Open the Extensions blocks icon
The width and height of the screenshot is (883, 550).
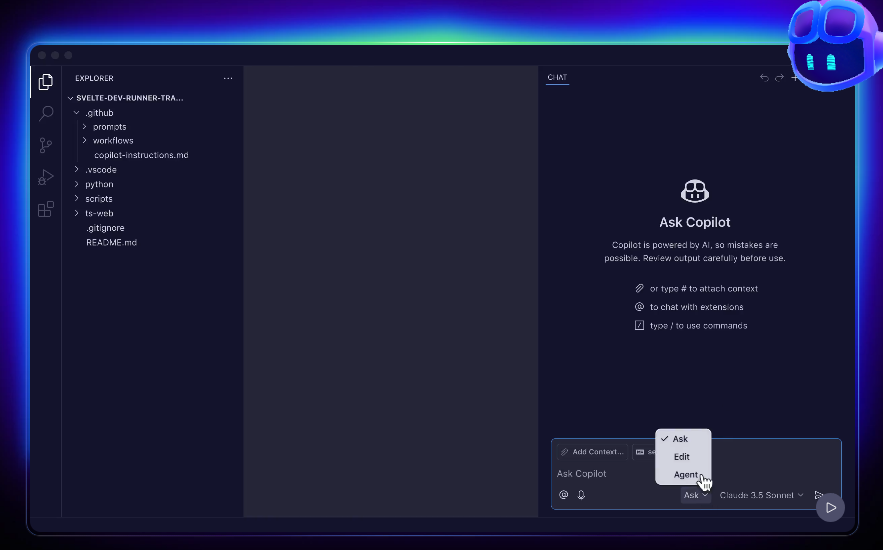(x=46, y=209)
